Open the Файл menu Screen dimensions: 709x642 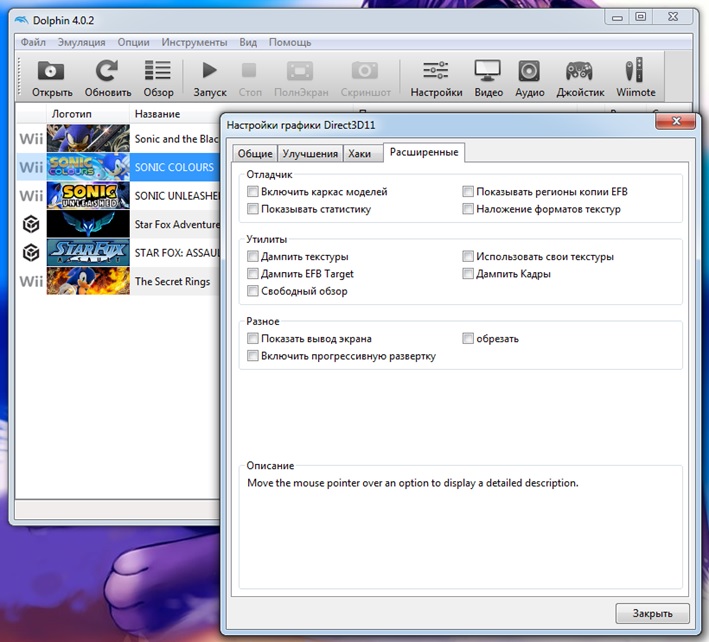point(33,42)
